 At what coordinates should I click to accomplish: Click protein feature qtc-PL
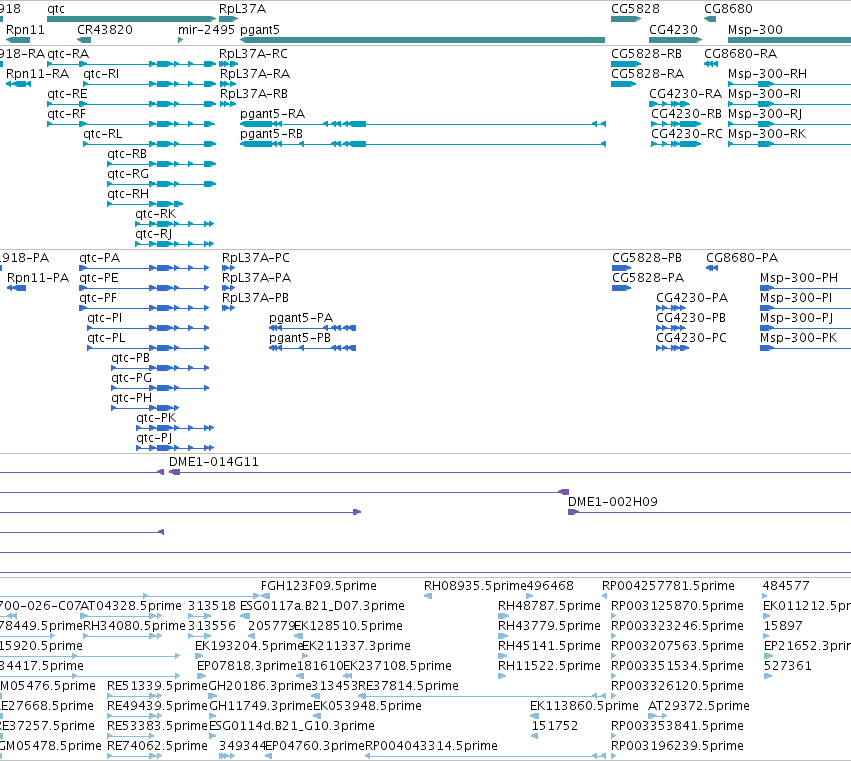pos(148,348)
